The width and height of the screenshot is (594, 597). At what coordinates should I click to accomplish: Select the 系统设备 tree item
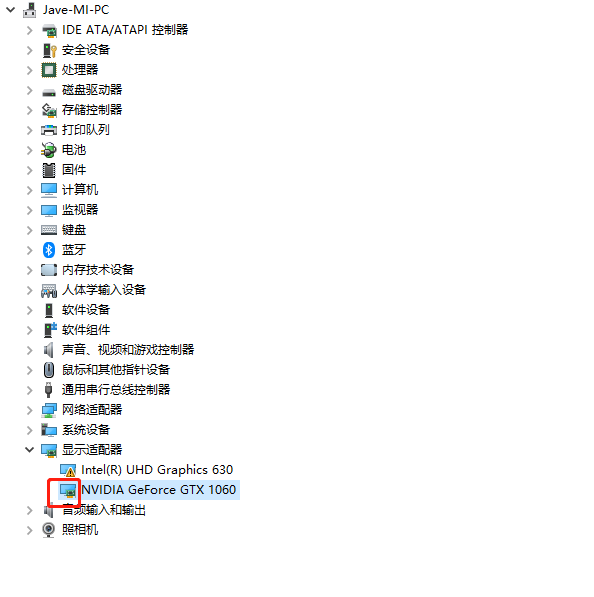(x=86, y=430)
